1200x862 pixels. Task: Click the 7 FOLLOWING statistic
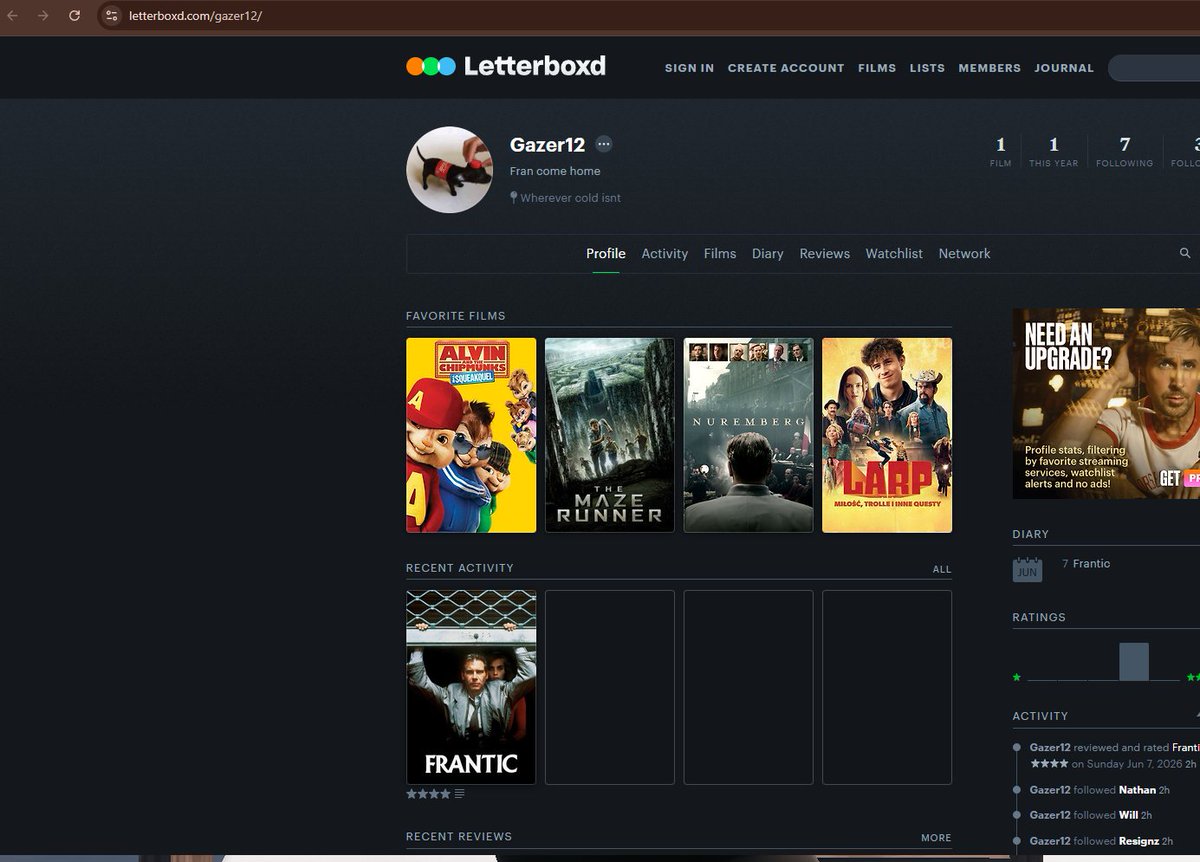coord(1125,152)
